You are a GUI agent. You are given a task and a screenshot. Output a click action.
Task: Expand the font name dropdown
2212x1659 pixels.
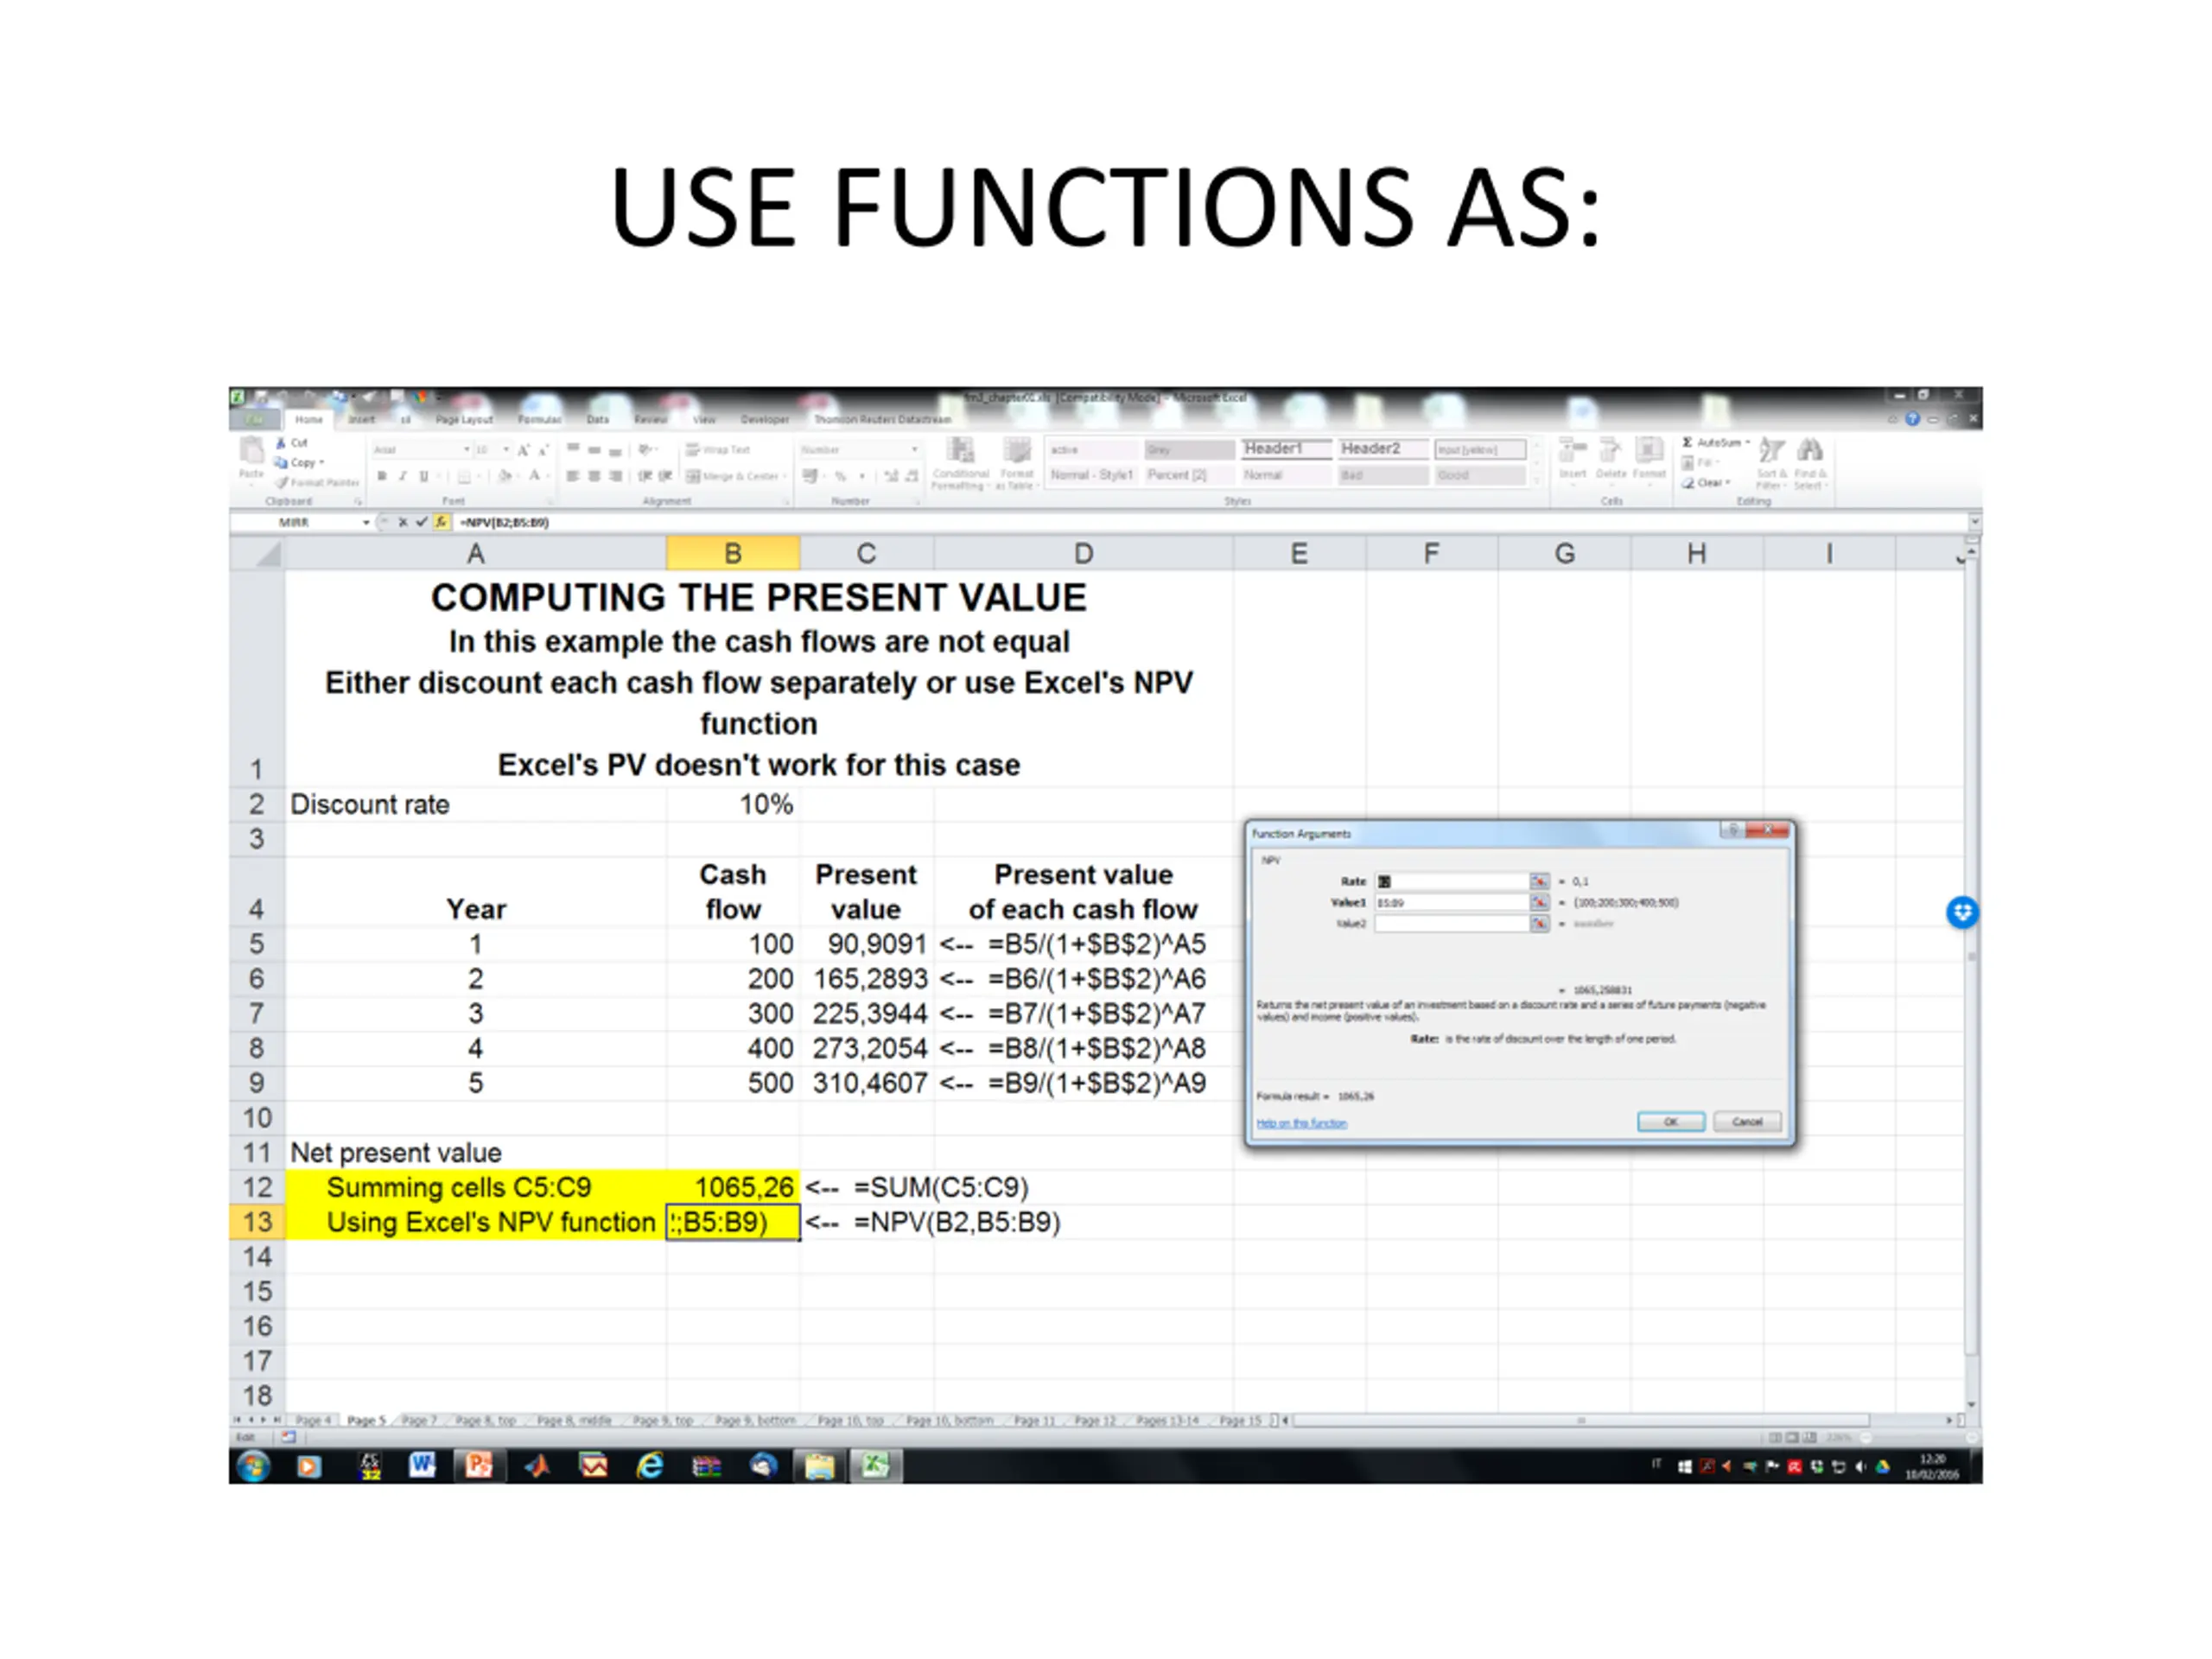[466, 450]
